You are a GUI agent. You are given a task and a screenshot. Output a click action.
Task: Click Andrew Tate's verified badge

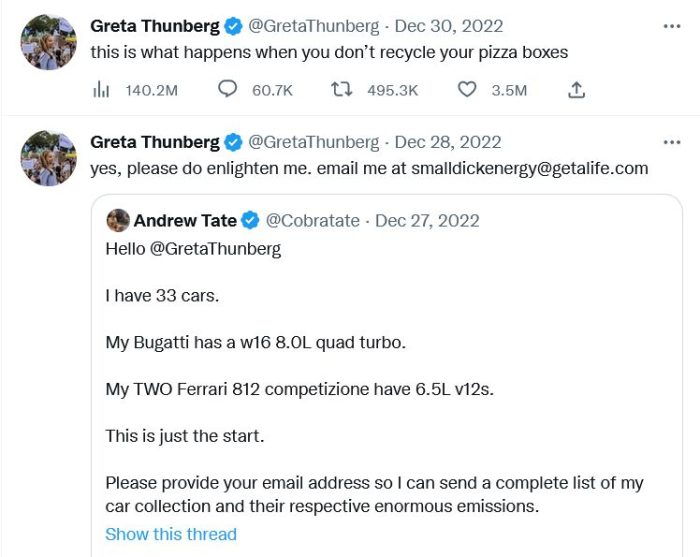(250, 220)
